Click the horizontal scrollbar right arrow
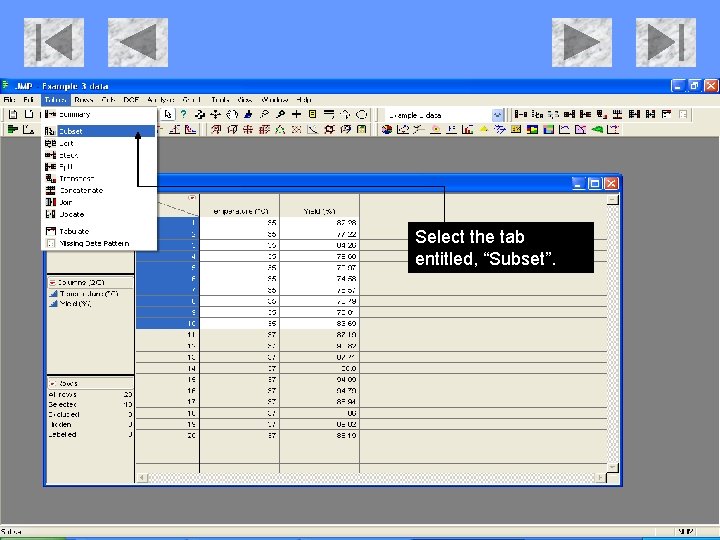The image size is (720, 540). (600, 478)
